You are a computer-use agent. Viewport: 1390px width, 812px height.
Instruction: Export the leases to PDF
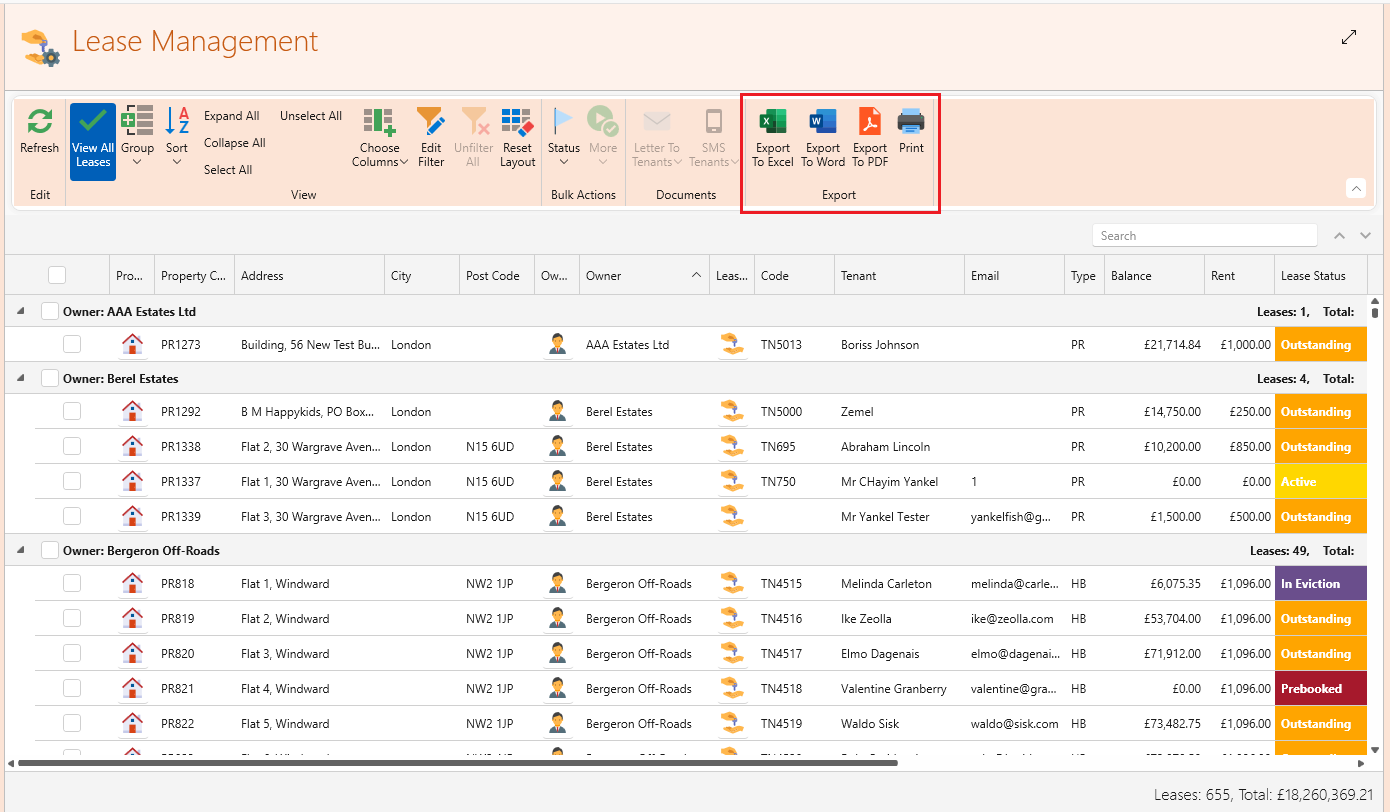(x=869, y=122)
